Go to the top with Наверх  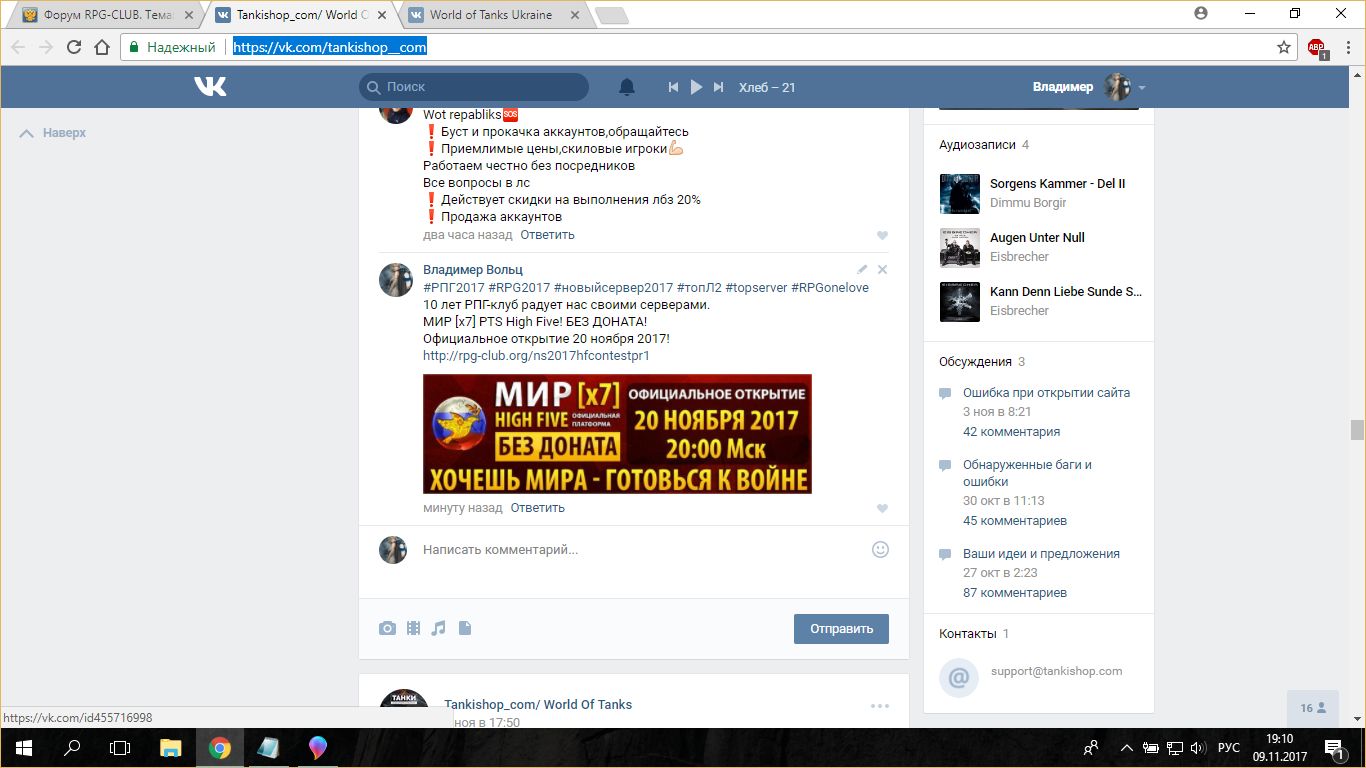click(53, 133)
